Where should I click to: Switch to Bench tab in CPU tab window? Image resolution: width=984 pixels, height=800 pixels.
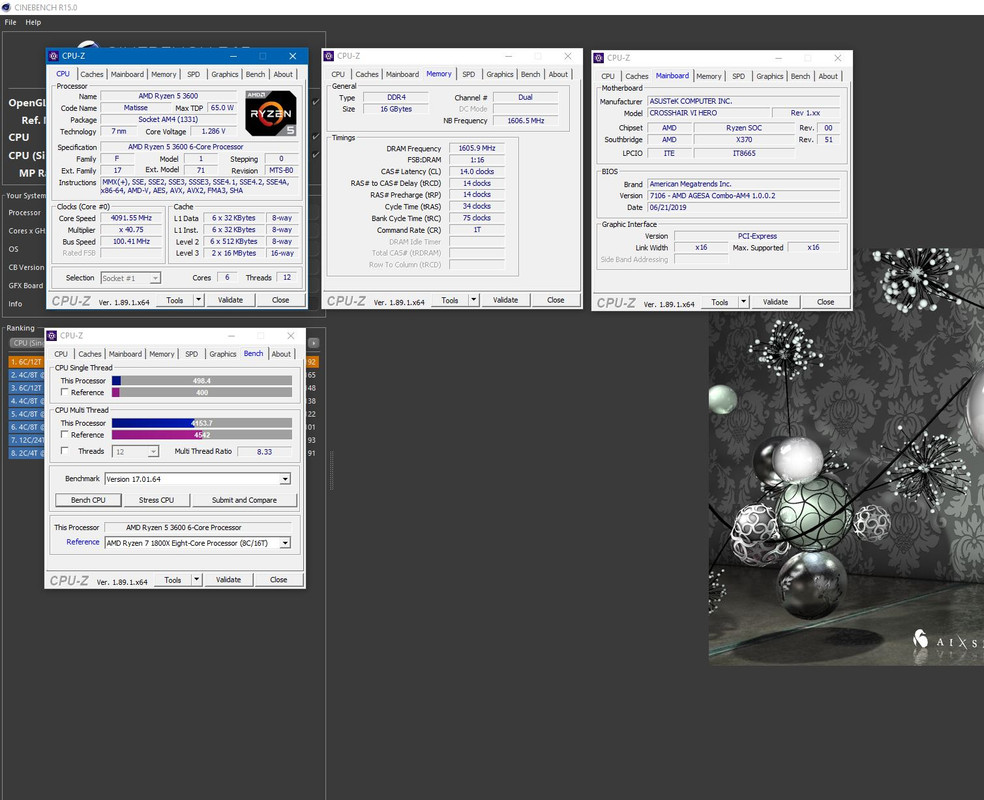pyautogui.click(x=255, y=74)
